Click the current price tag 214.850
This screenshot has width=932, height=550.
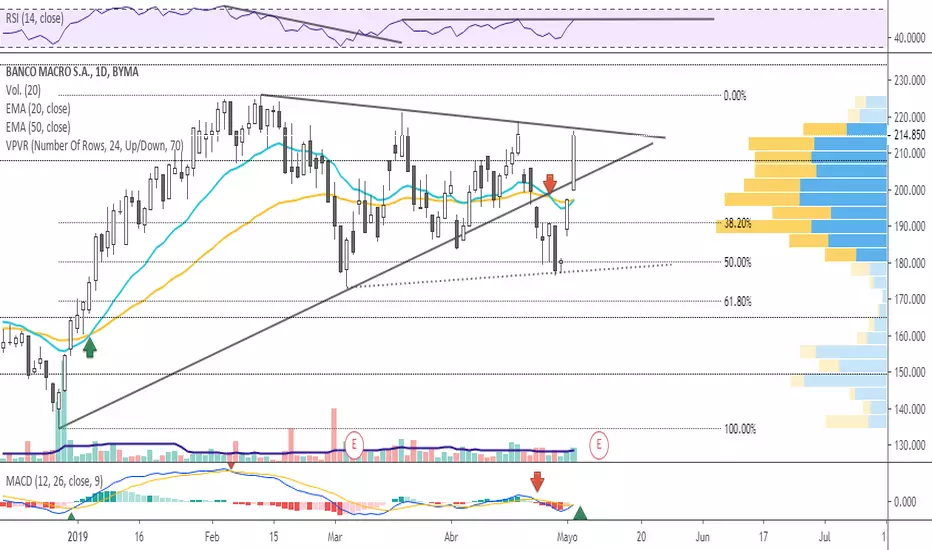point(909,135)
